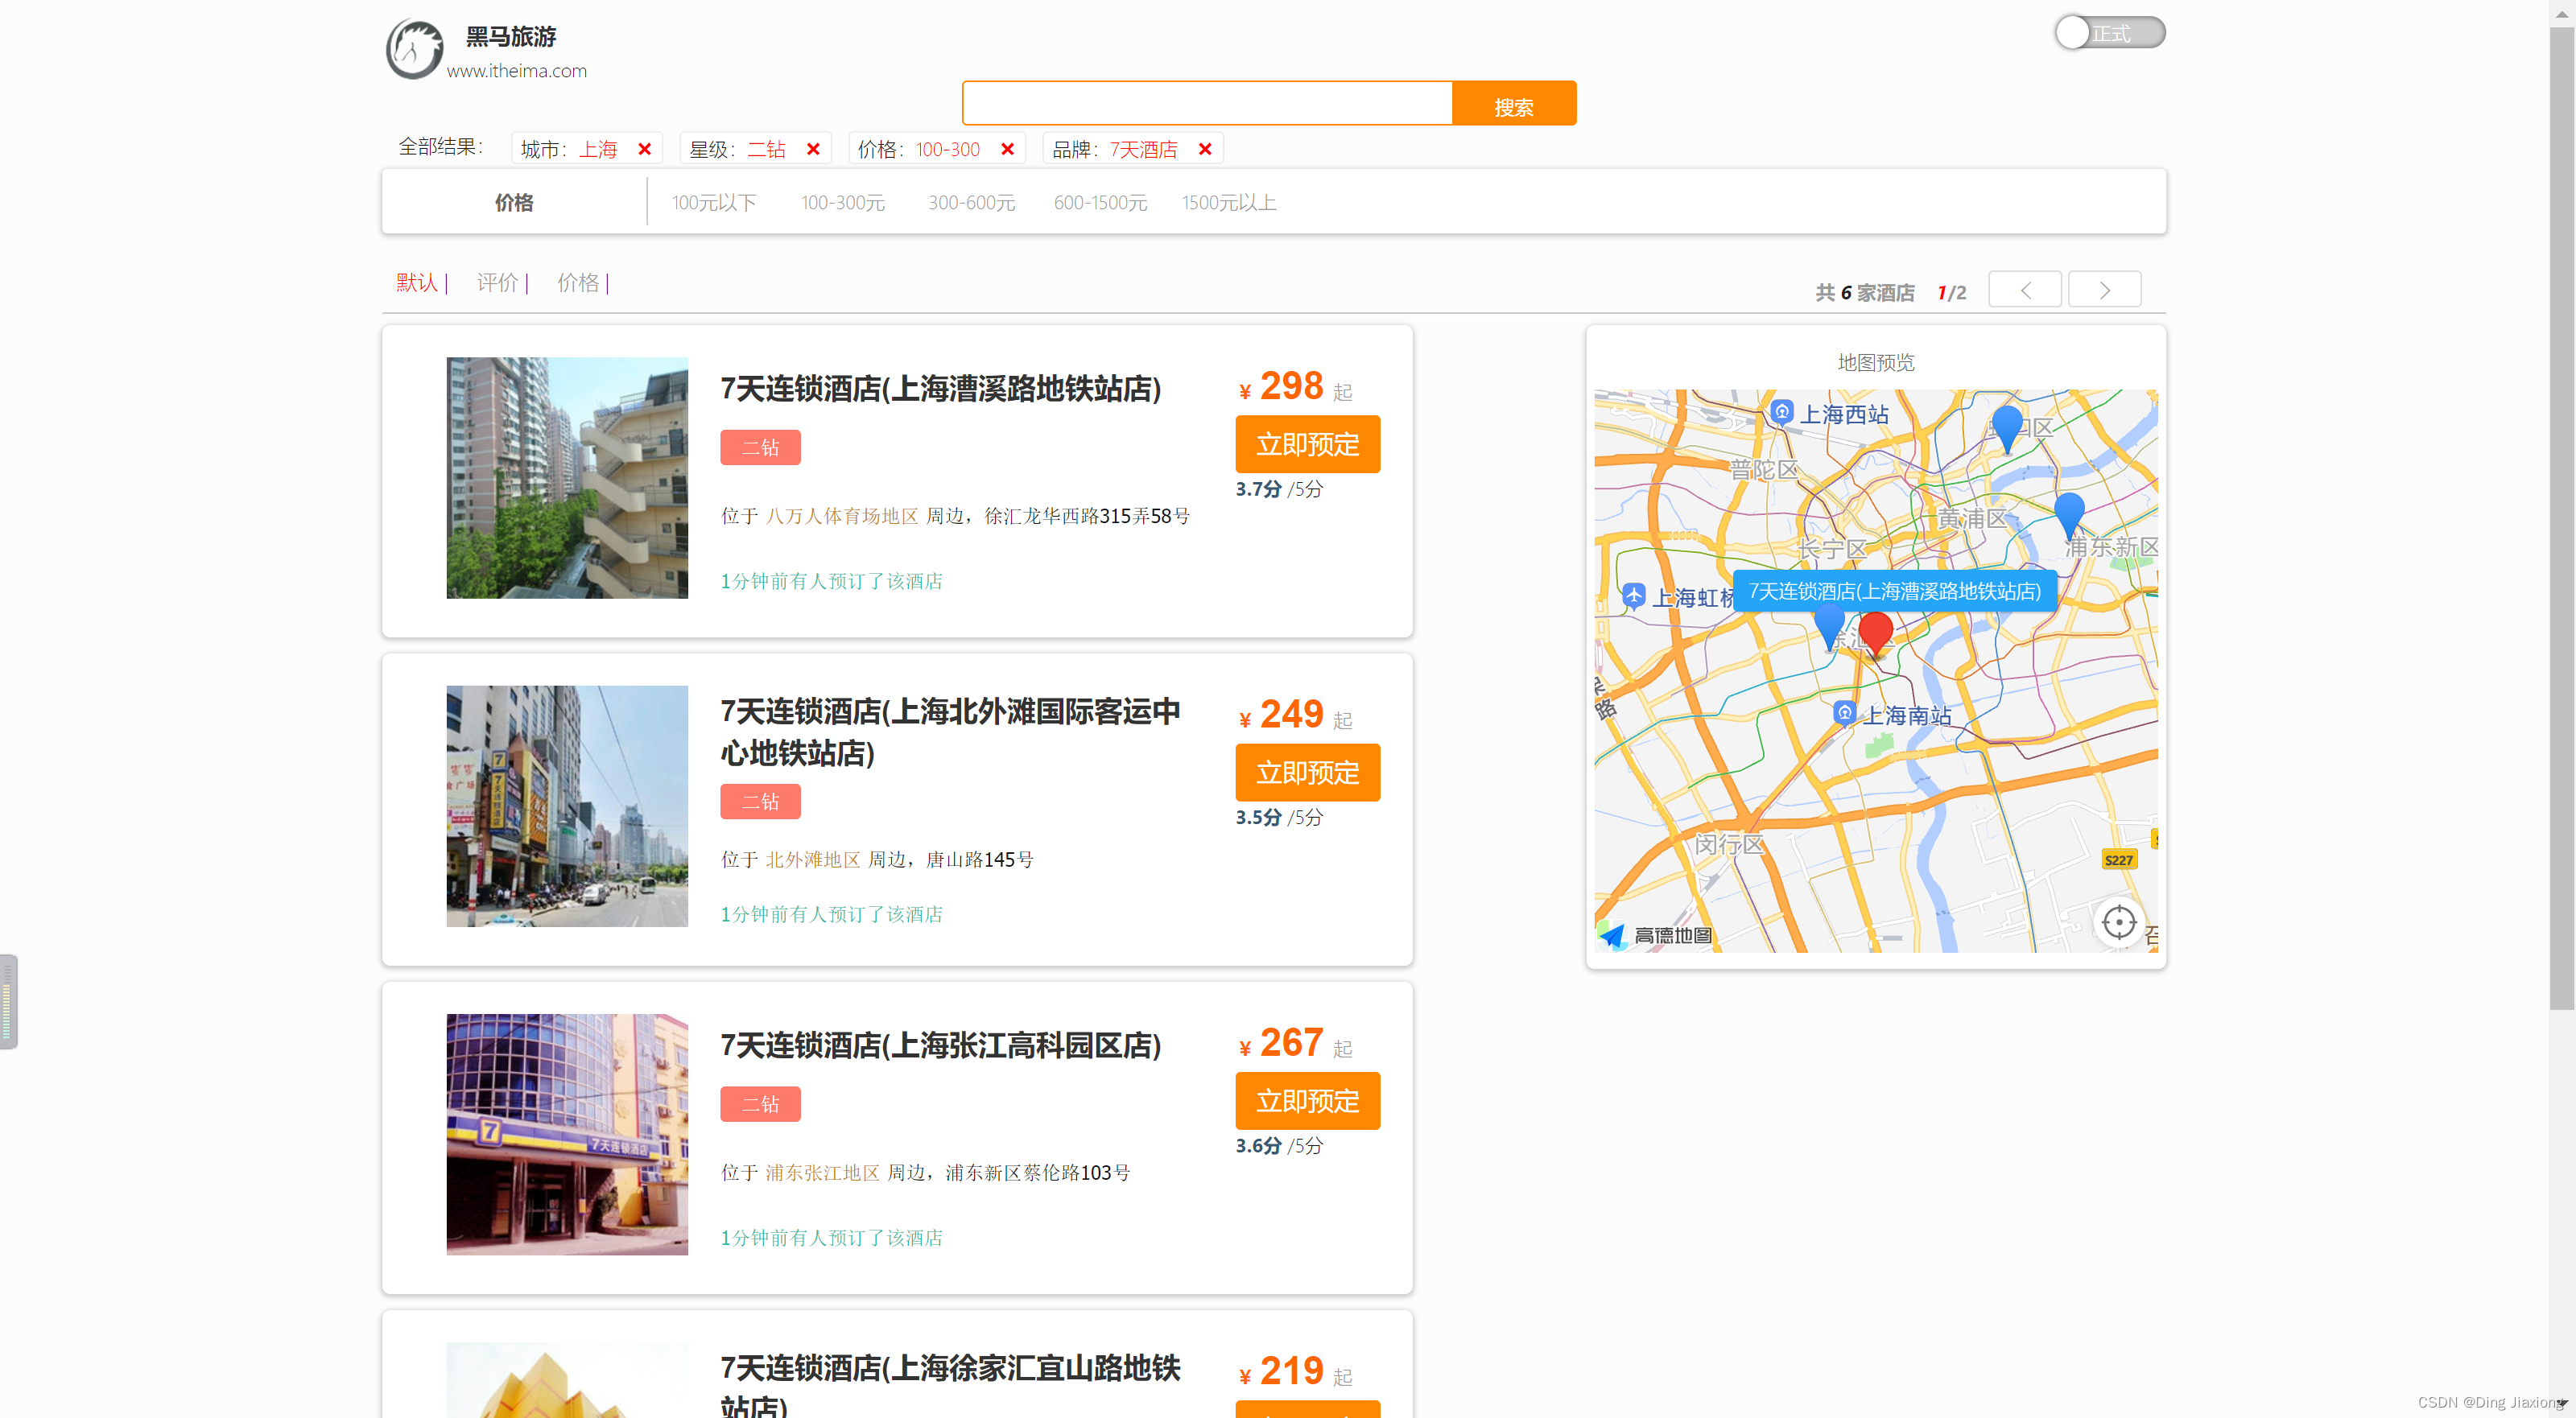Click the 3.5分 rating text
The image size is (2576, 1418).
click(x=1258, y=817)
